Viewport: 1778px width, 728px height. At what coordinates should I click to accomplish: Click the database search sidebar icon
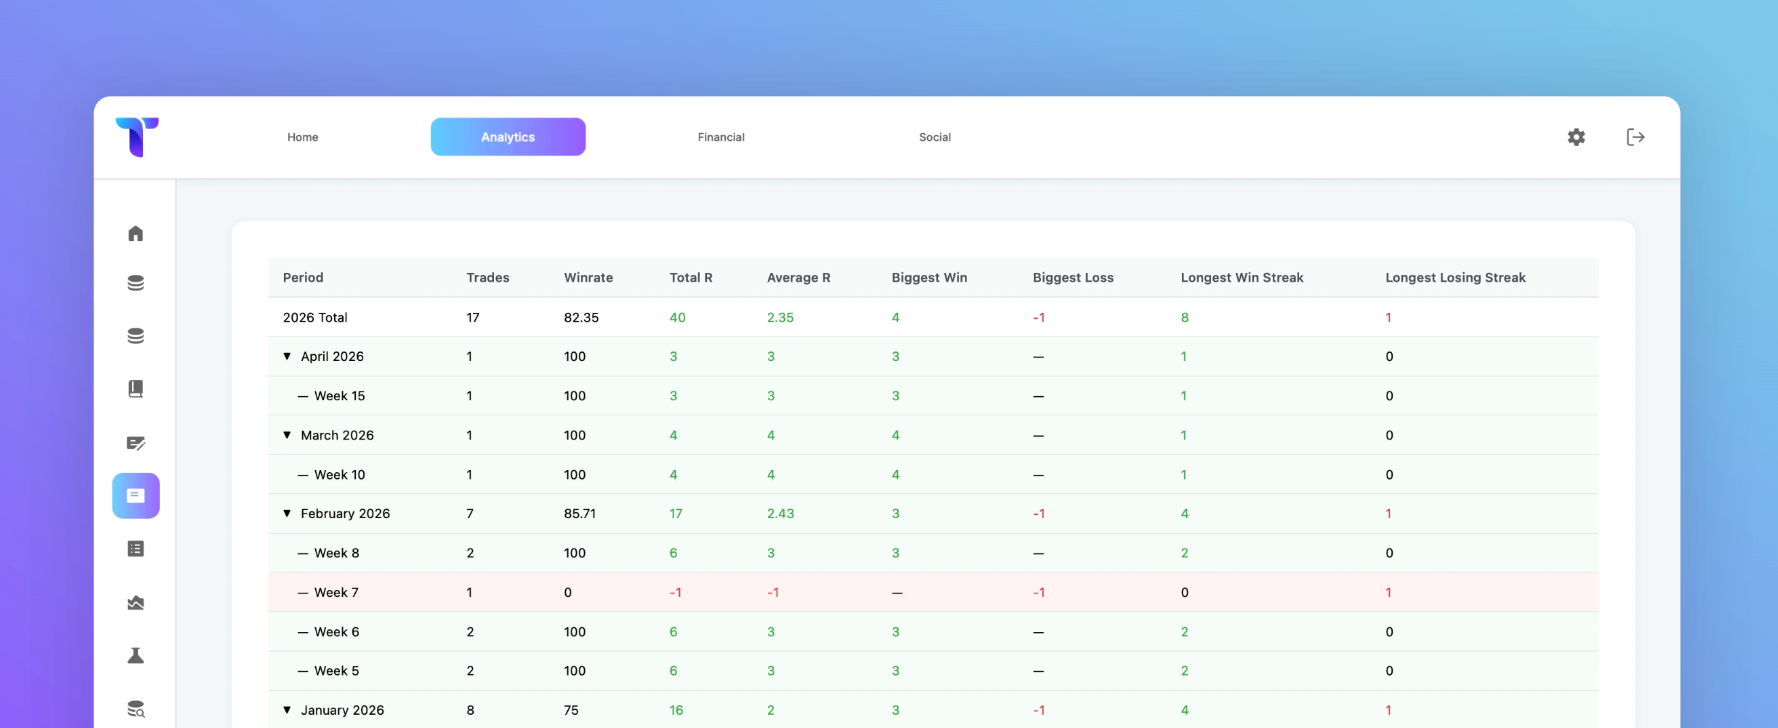pos(136,709)
